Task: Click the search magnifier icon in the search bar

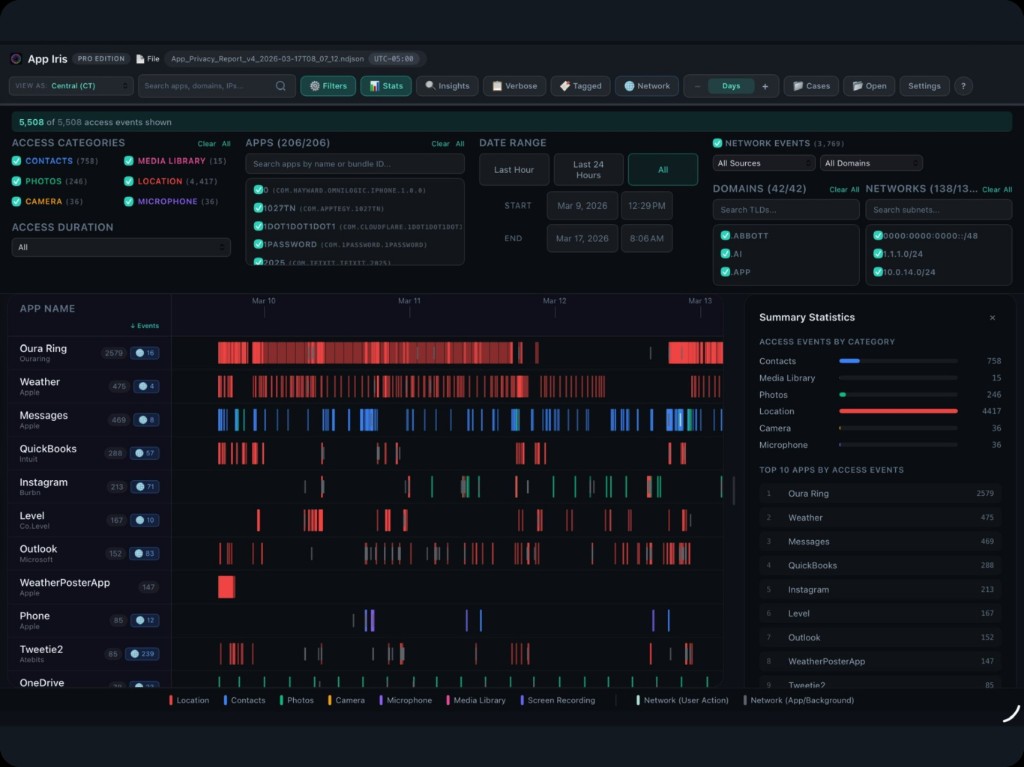Action: point(280,86)
